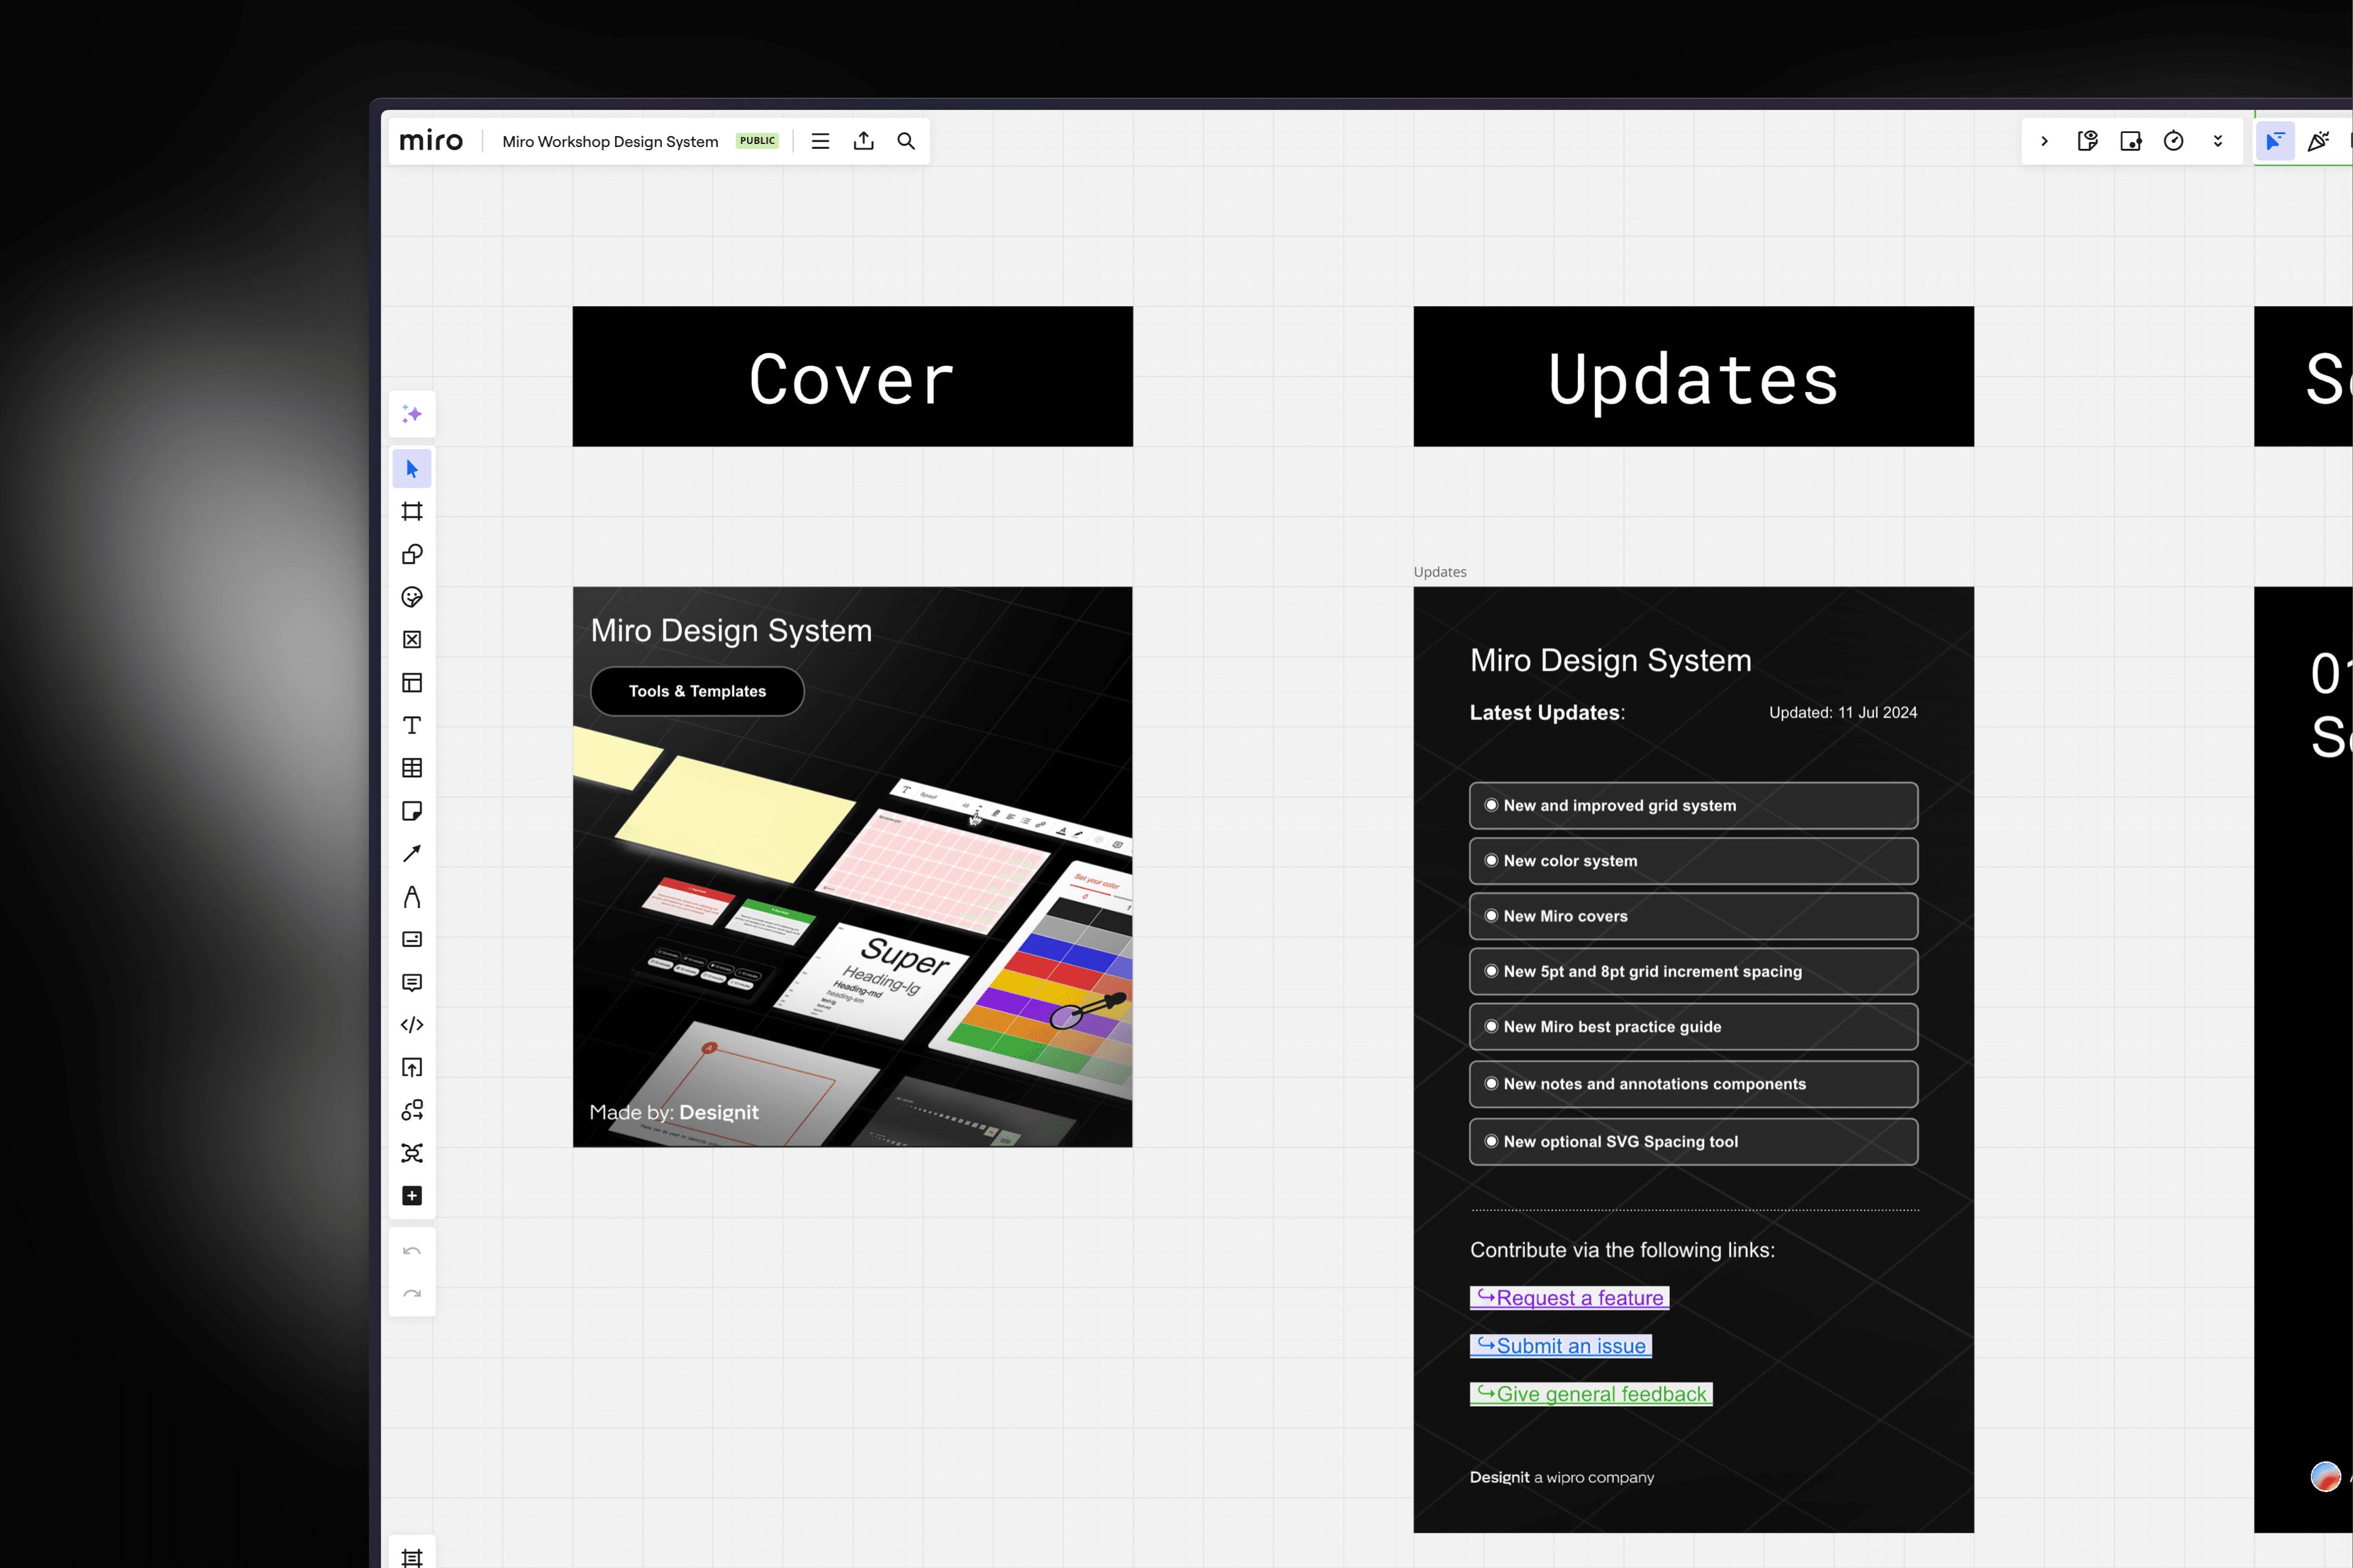Open the Frames panel icon at bottom left
The height and width of the screenshot is (1568, 2353).
pyautogui.click(x=412, y=1557)
